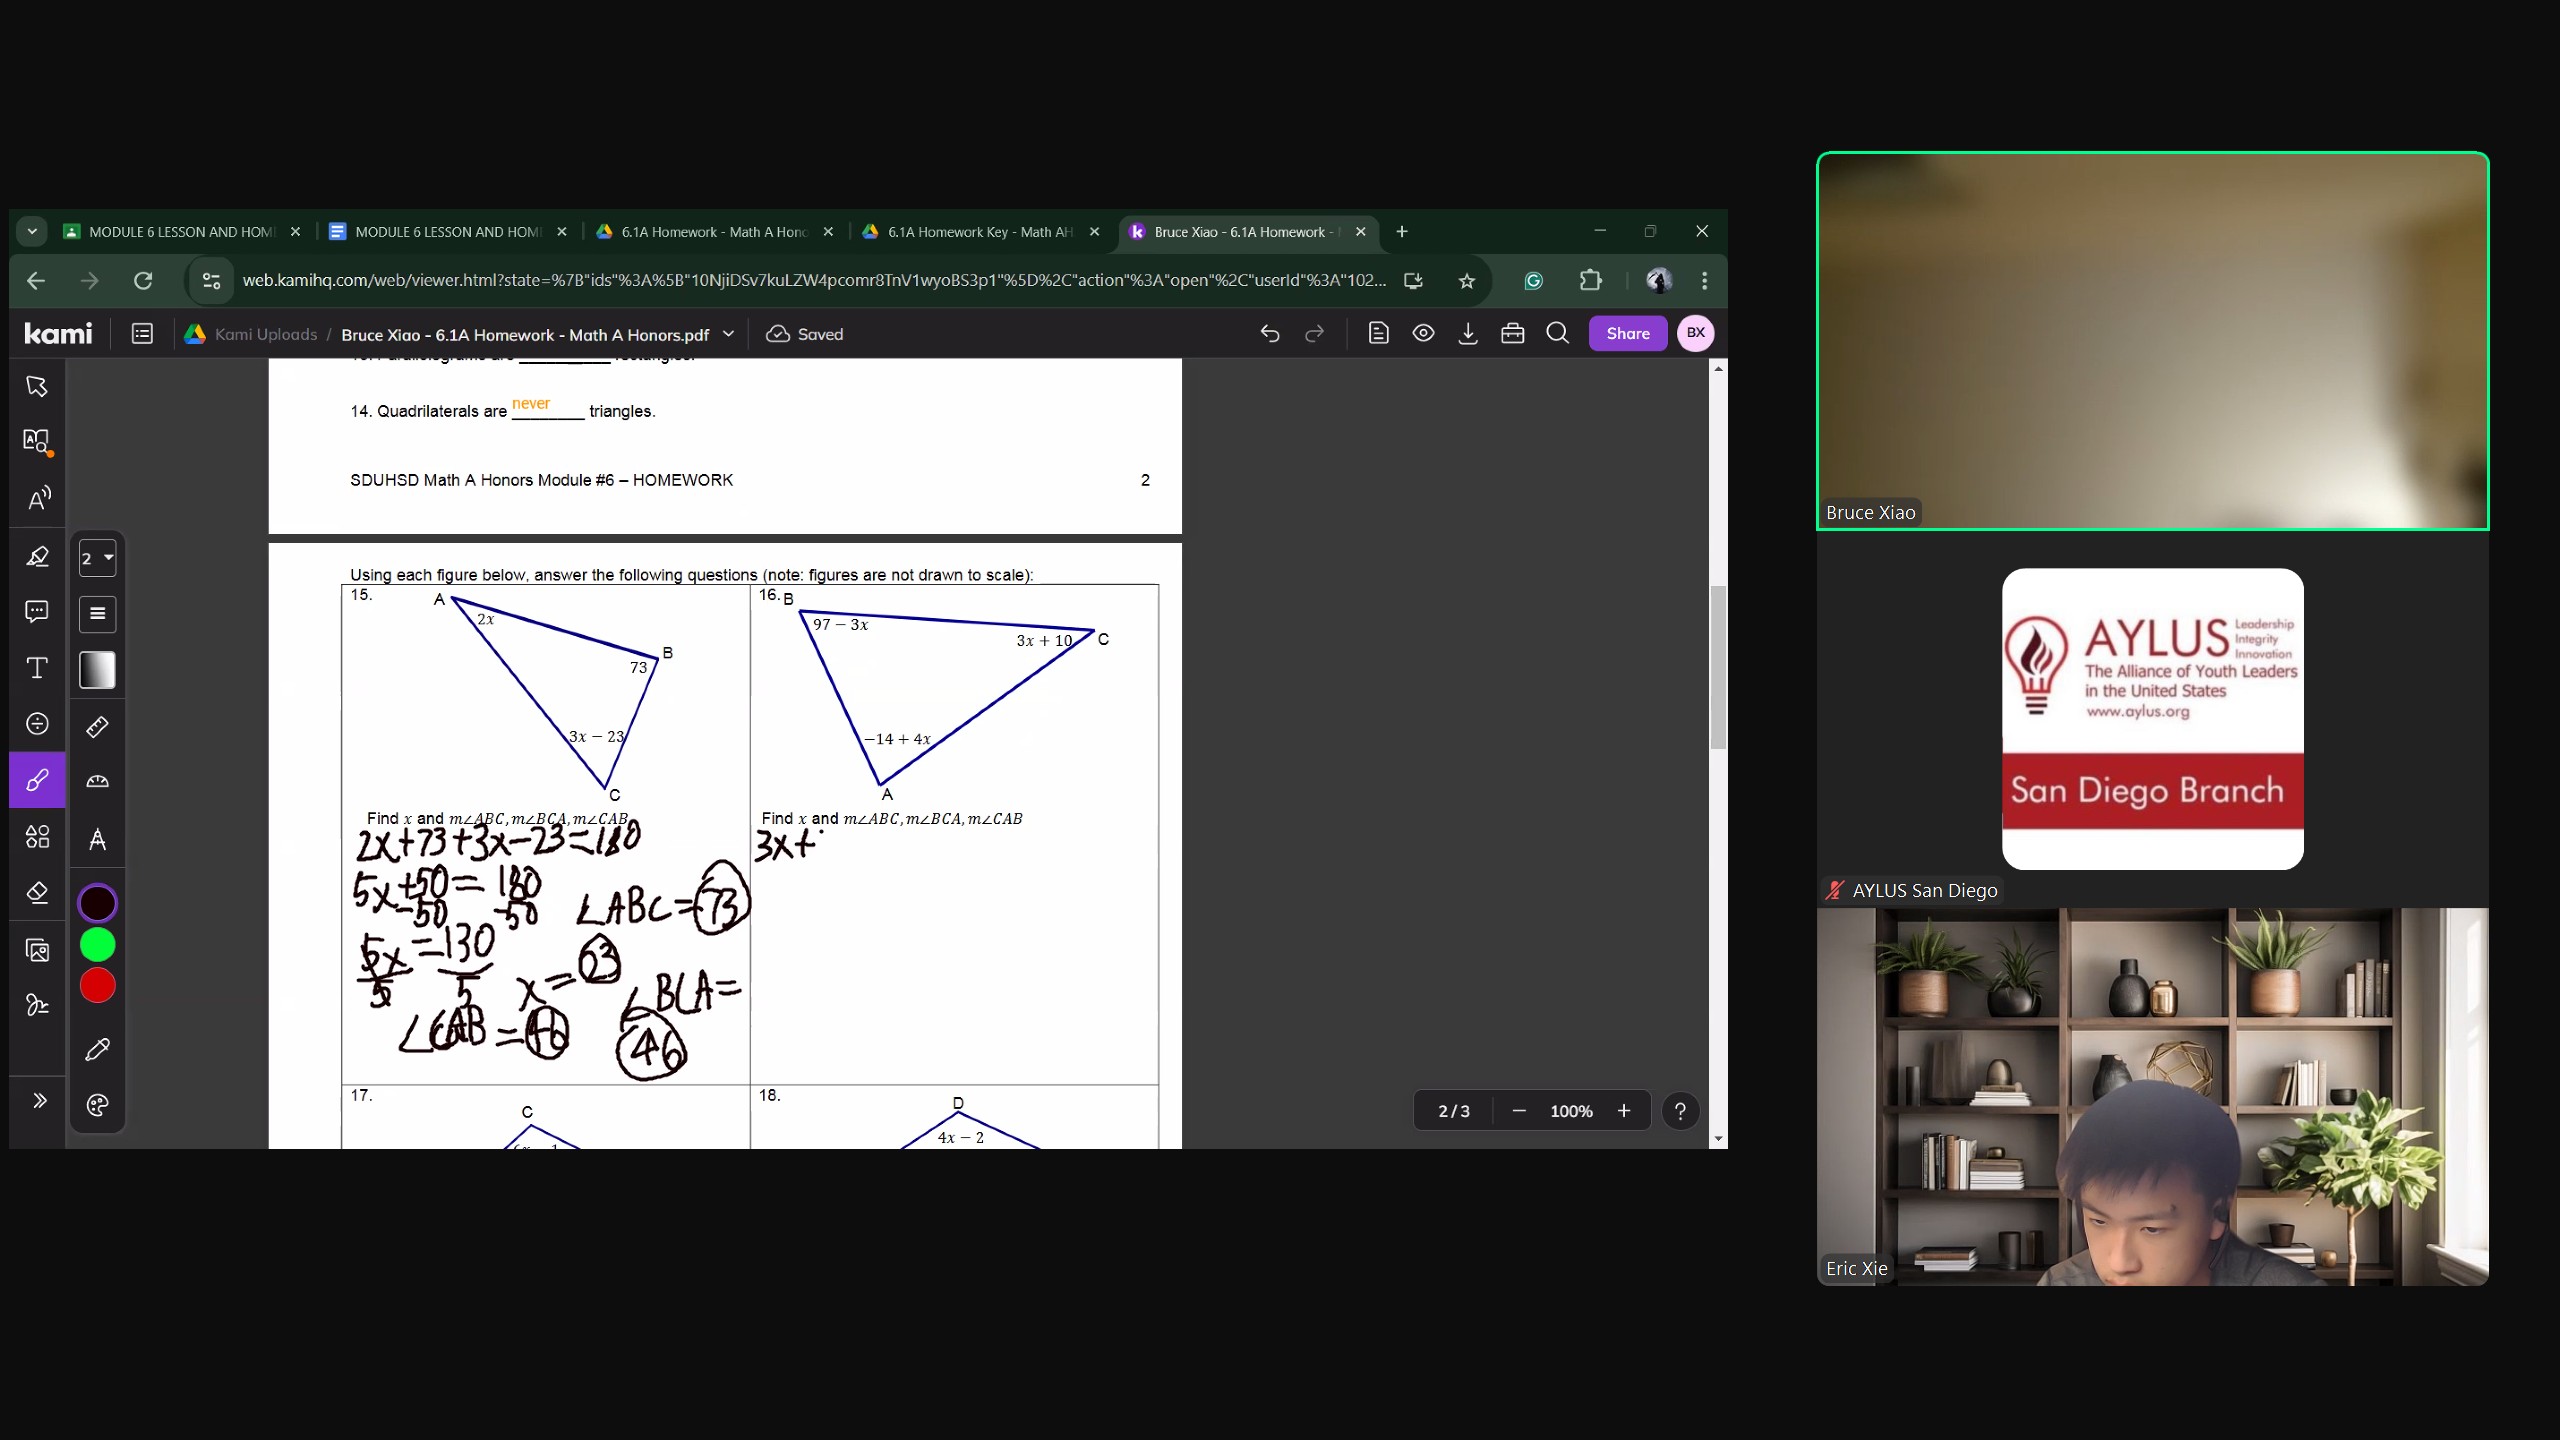Open a new browser tab
2560x1440 pixels.
coord(1402,232)
